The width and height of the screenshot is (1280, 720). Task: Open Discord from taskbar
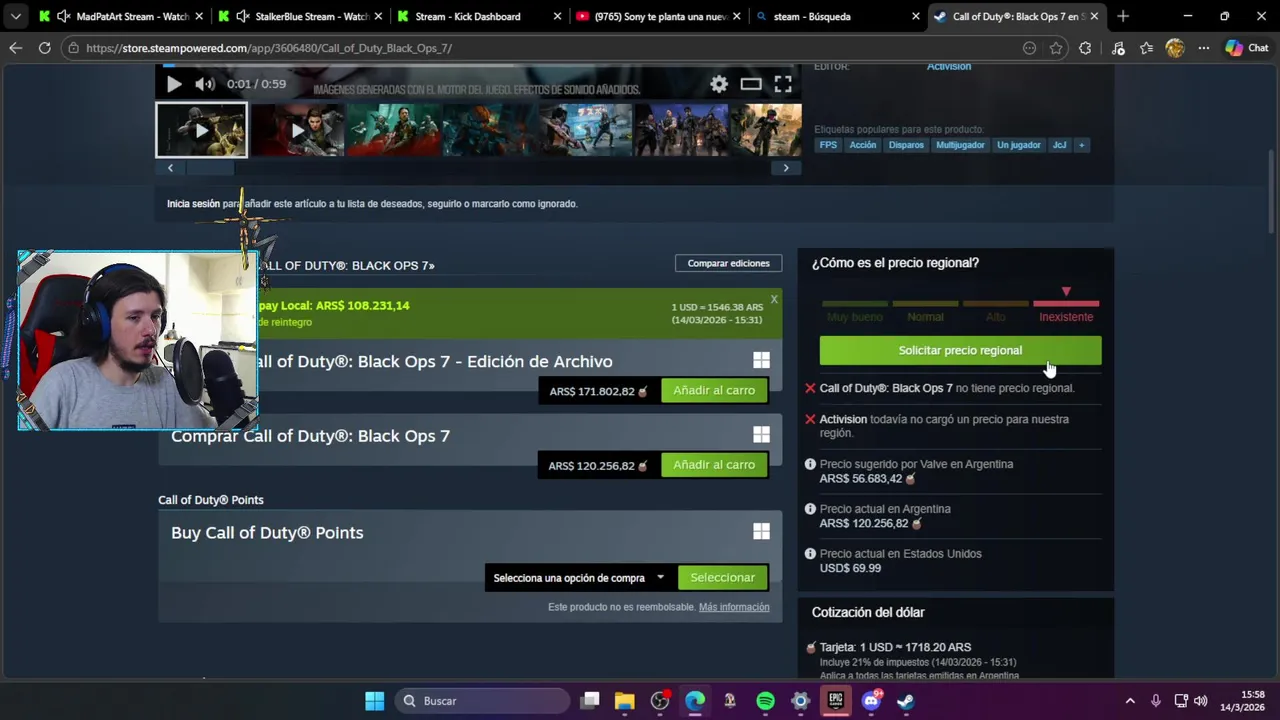pyautogui.click(x=871, y=701)
